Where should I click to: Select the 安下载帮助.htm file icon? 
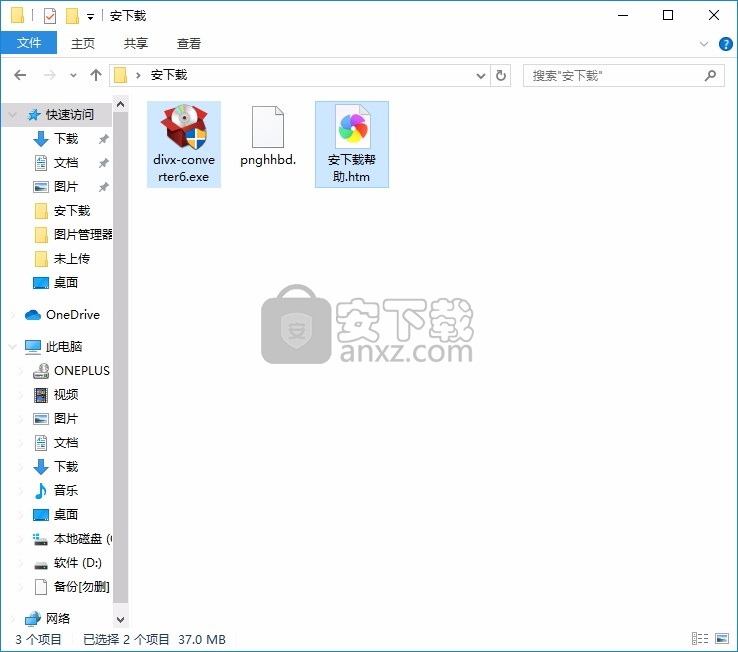[352, 127]
